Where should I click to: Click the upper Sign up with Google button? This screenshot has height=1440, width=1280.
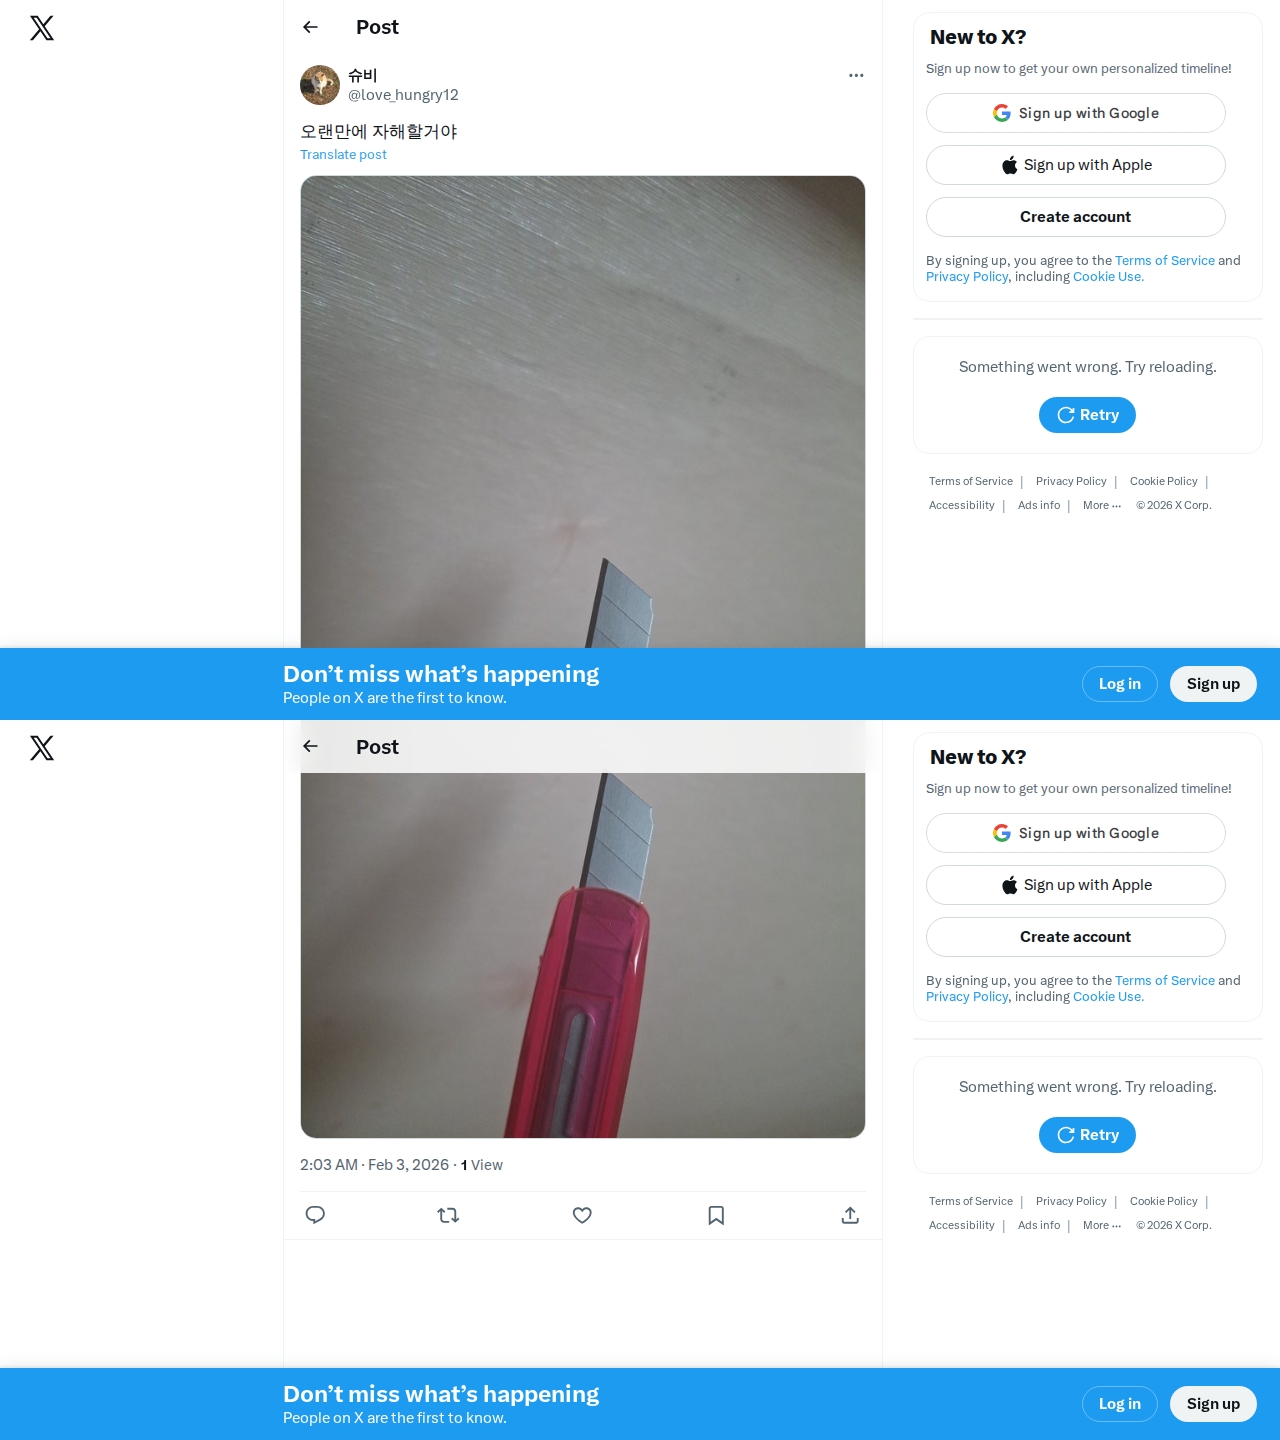pyautogui.click(x=1076, y=113)
